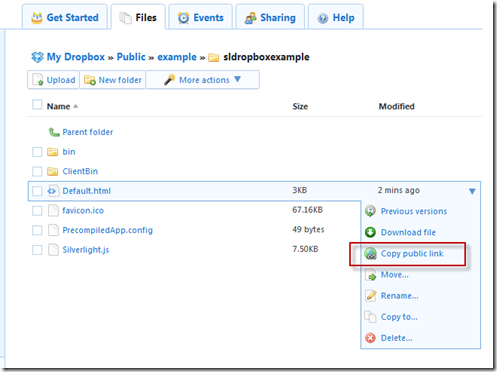Image resolution: width=497 pixels, height=372 pixels.
Task: Open the Help tab
Action: pyautogui.click(x=336, y=17)
